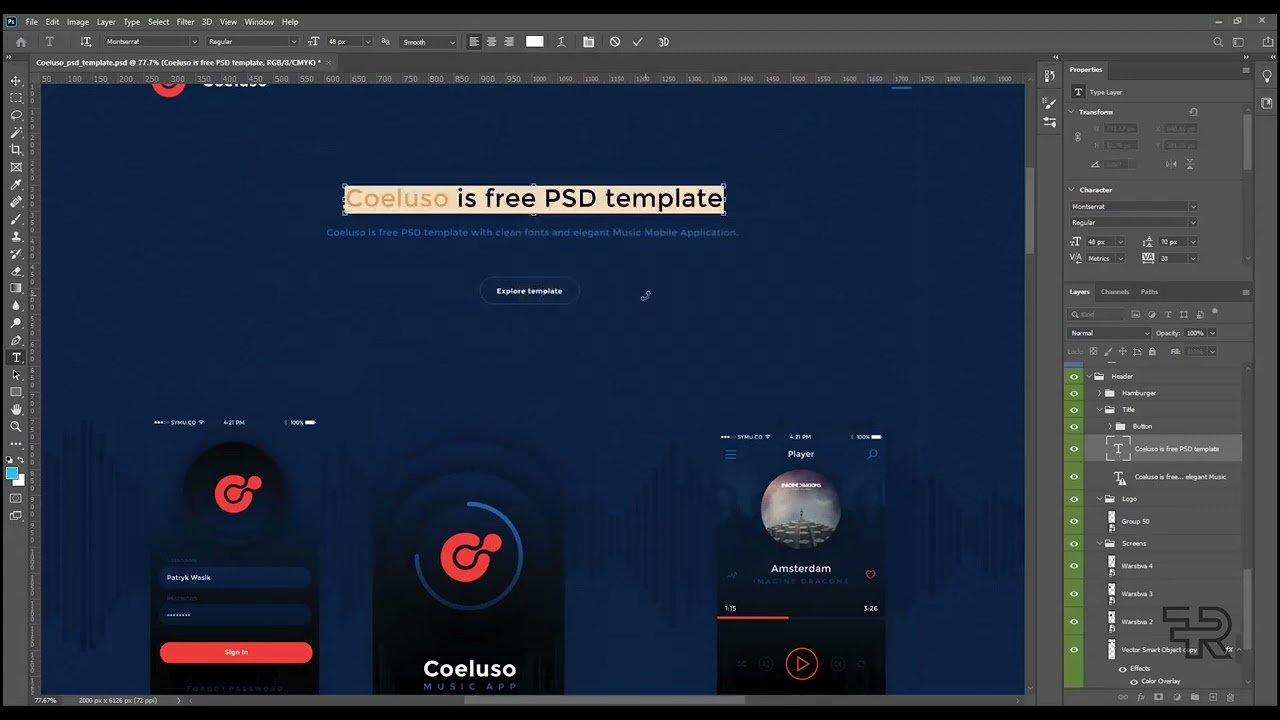Expand the Hamburger layer group

tap(1099, 393)
